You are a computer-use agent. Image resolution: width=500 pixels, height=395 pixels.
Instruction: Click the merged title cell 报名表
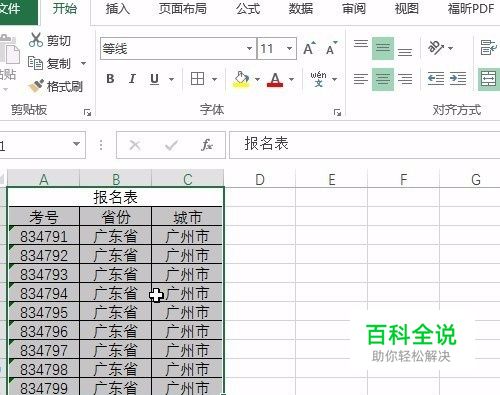[115, 197]
